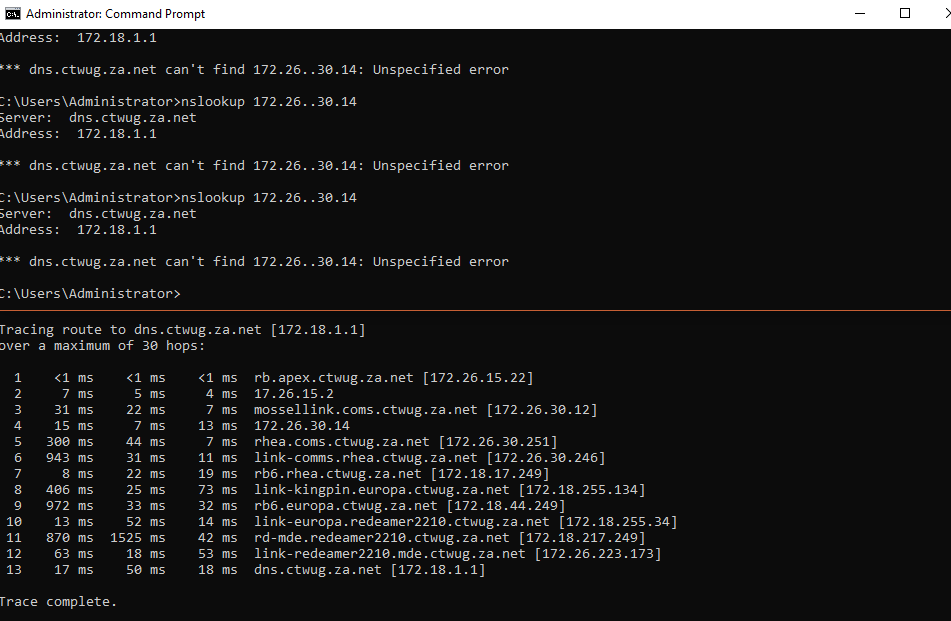951x621 pixels.
Task: Click link-comms.rhea.ctwug.za.net in hop 6
Action: (366, 458)
